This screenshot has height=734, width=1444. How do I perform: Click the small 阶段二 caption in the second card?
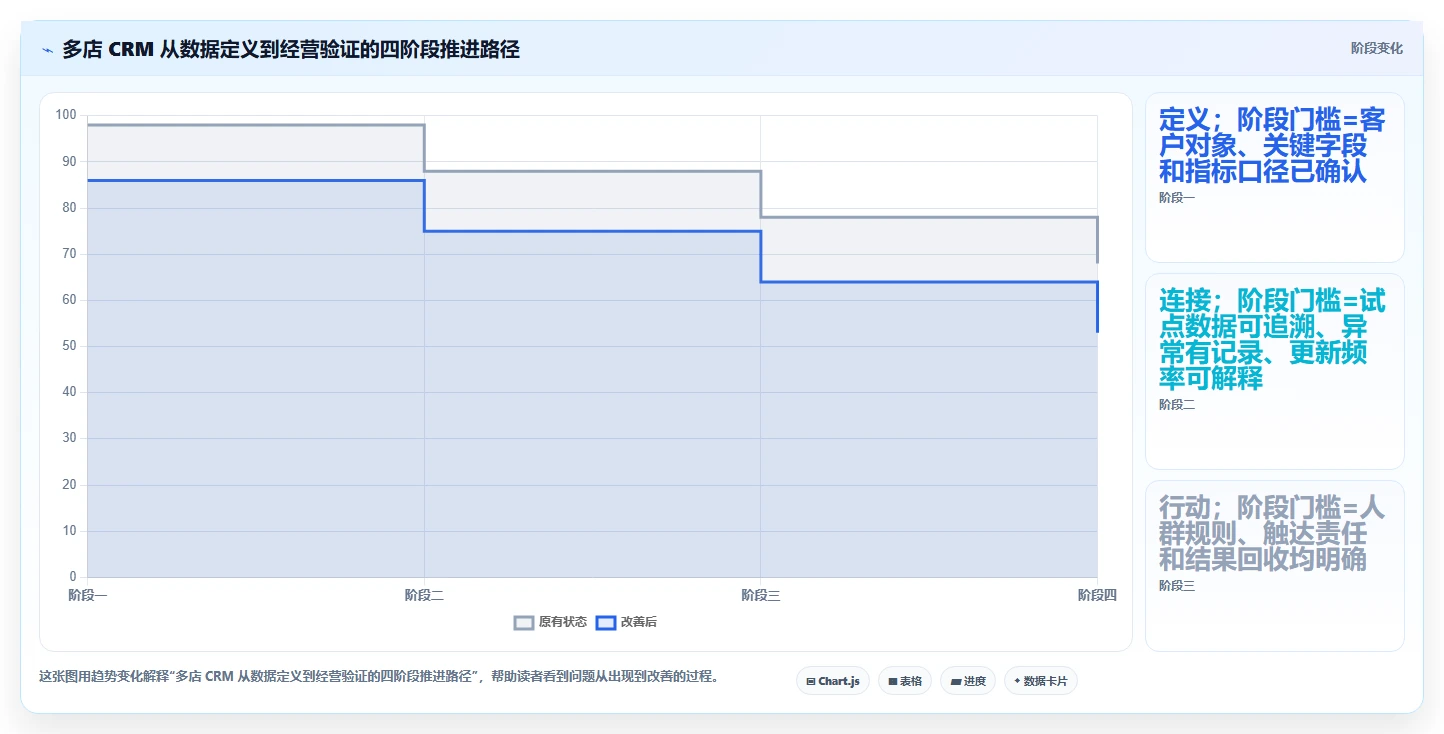(x=1177, y=405)
